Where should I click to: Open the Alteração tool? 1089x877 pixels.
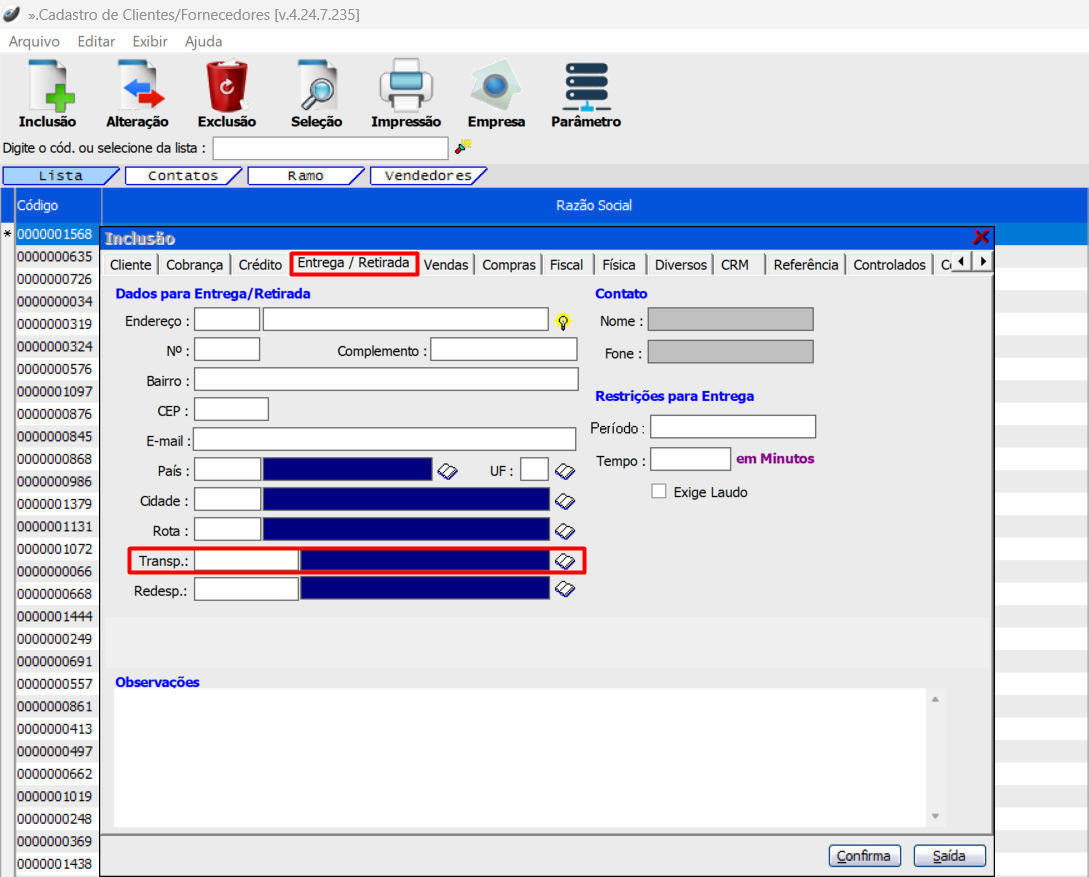[x=138, y=86]
